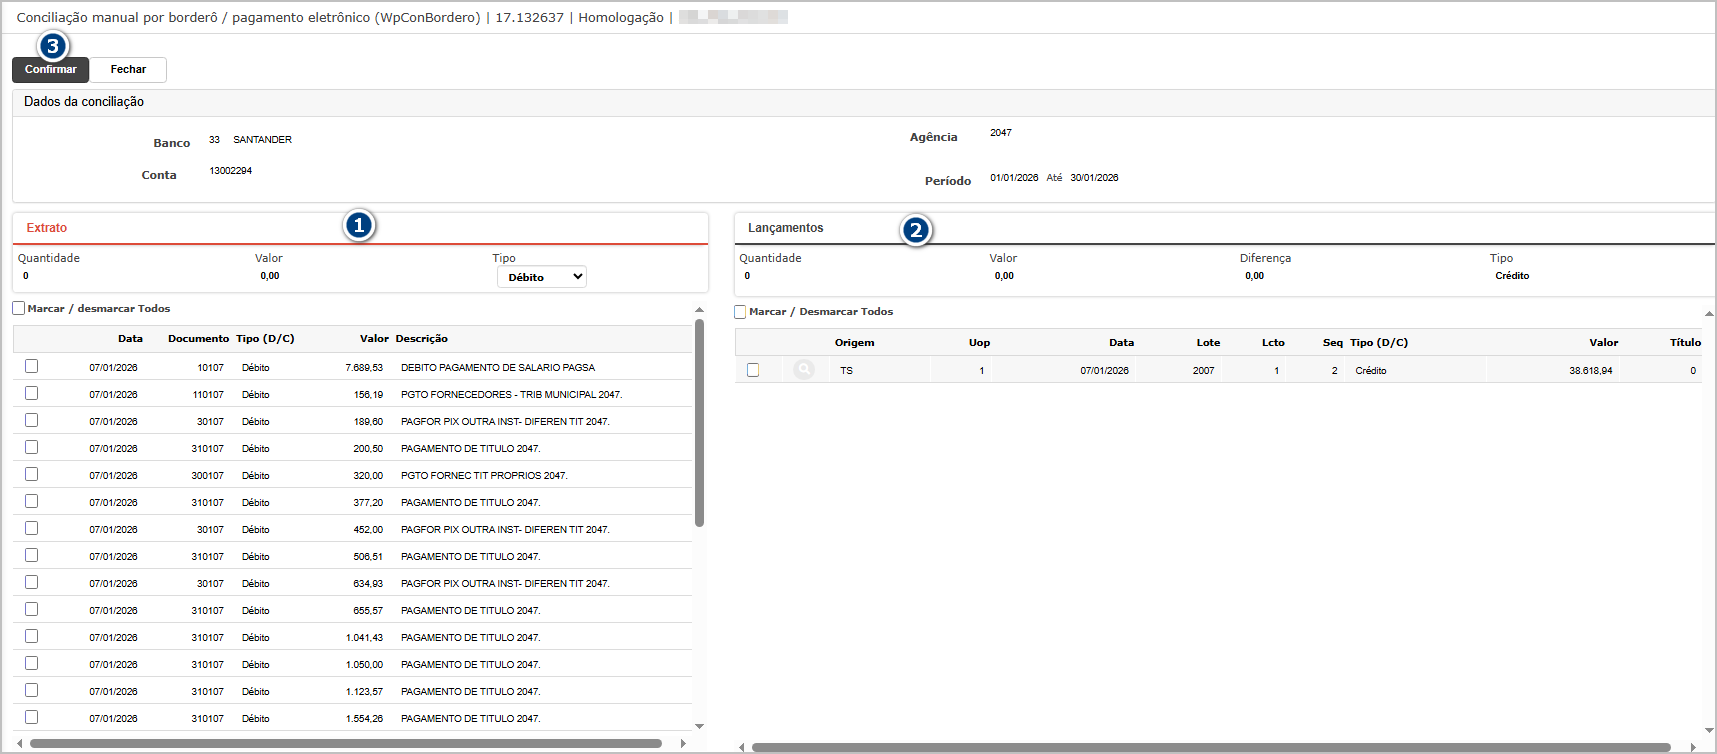Check Marcar / desmarcar Todos in Extrato
The height and width of the screenshot is (754, 1717).
coord(19,309)
